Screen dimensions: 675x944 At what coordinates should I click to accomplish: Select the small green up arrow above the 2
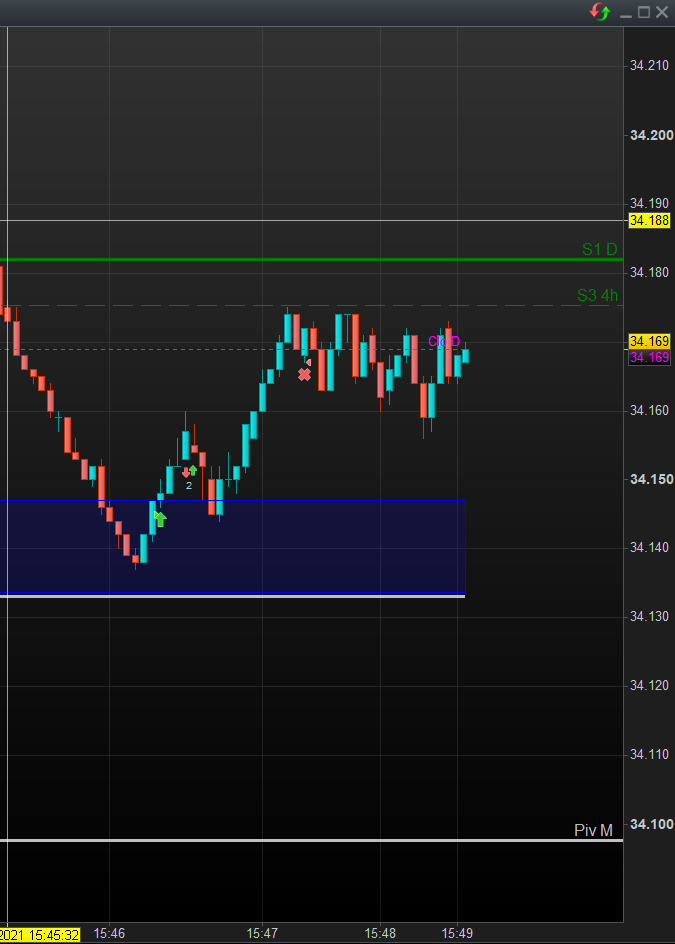click(193, 470)
